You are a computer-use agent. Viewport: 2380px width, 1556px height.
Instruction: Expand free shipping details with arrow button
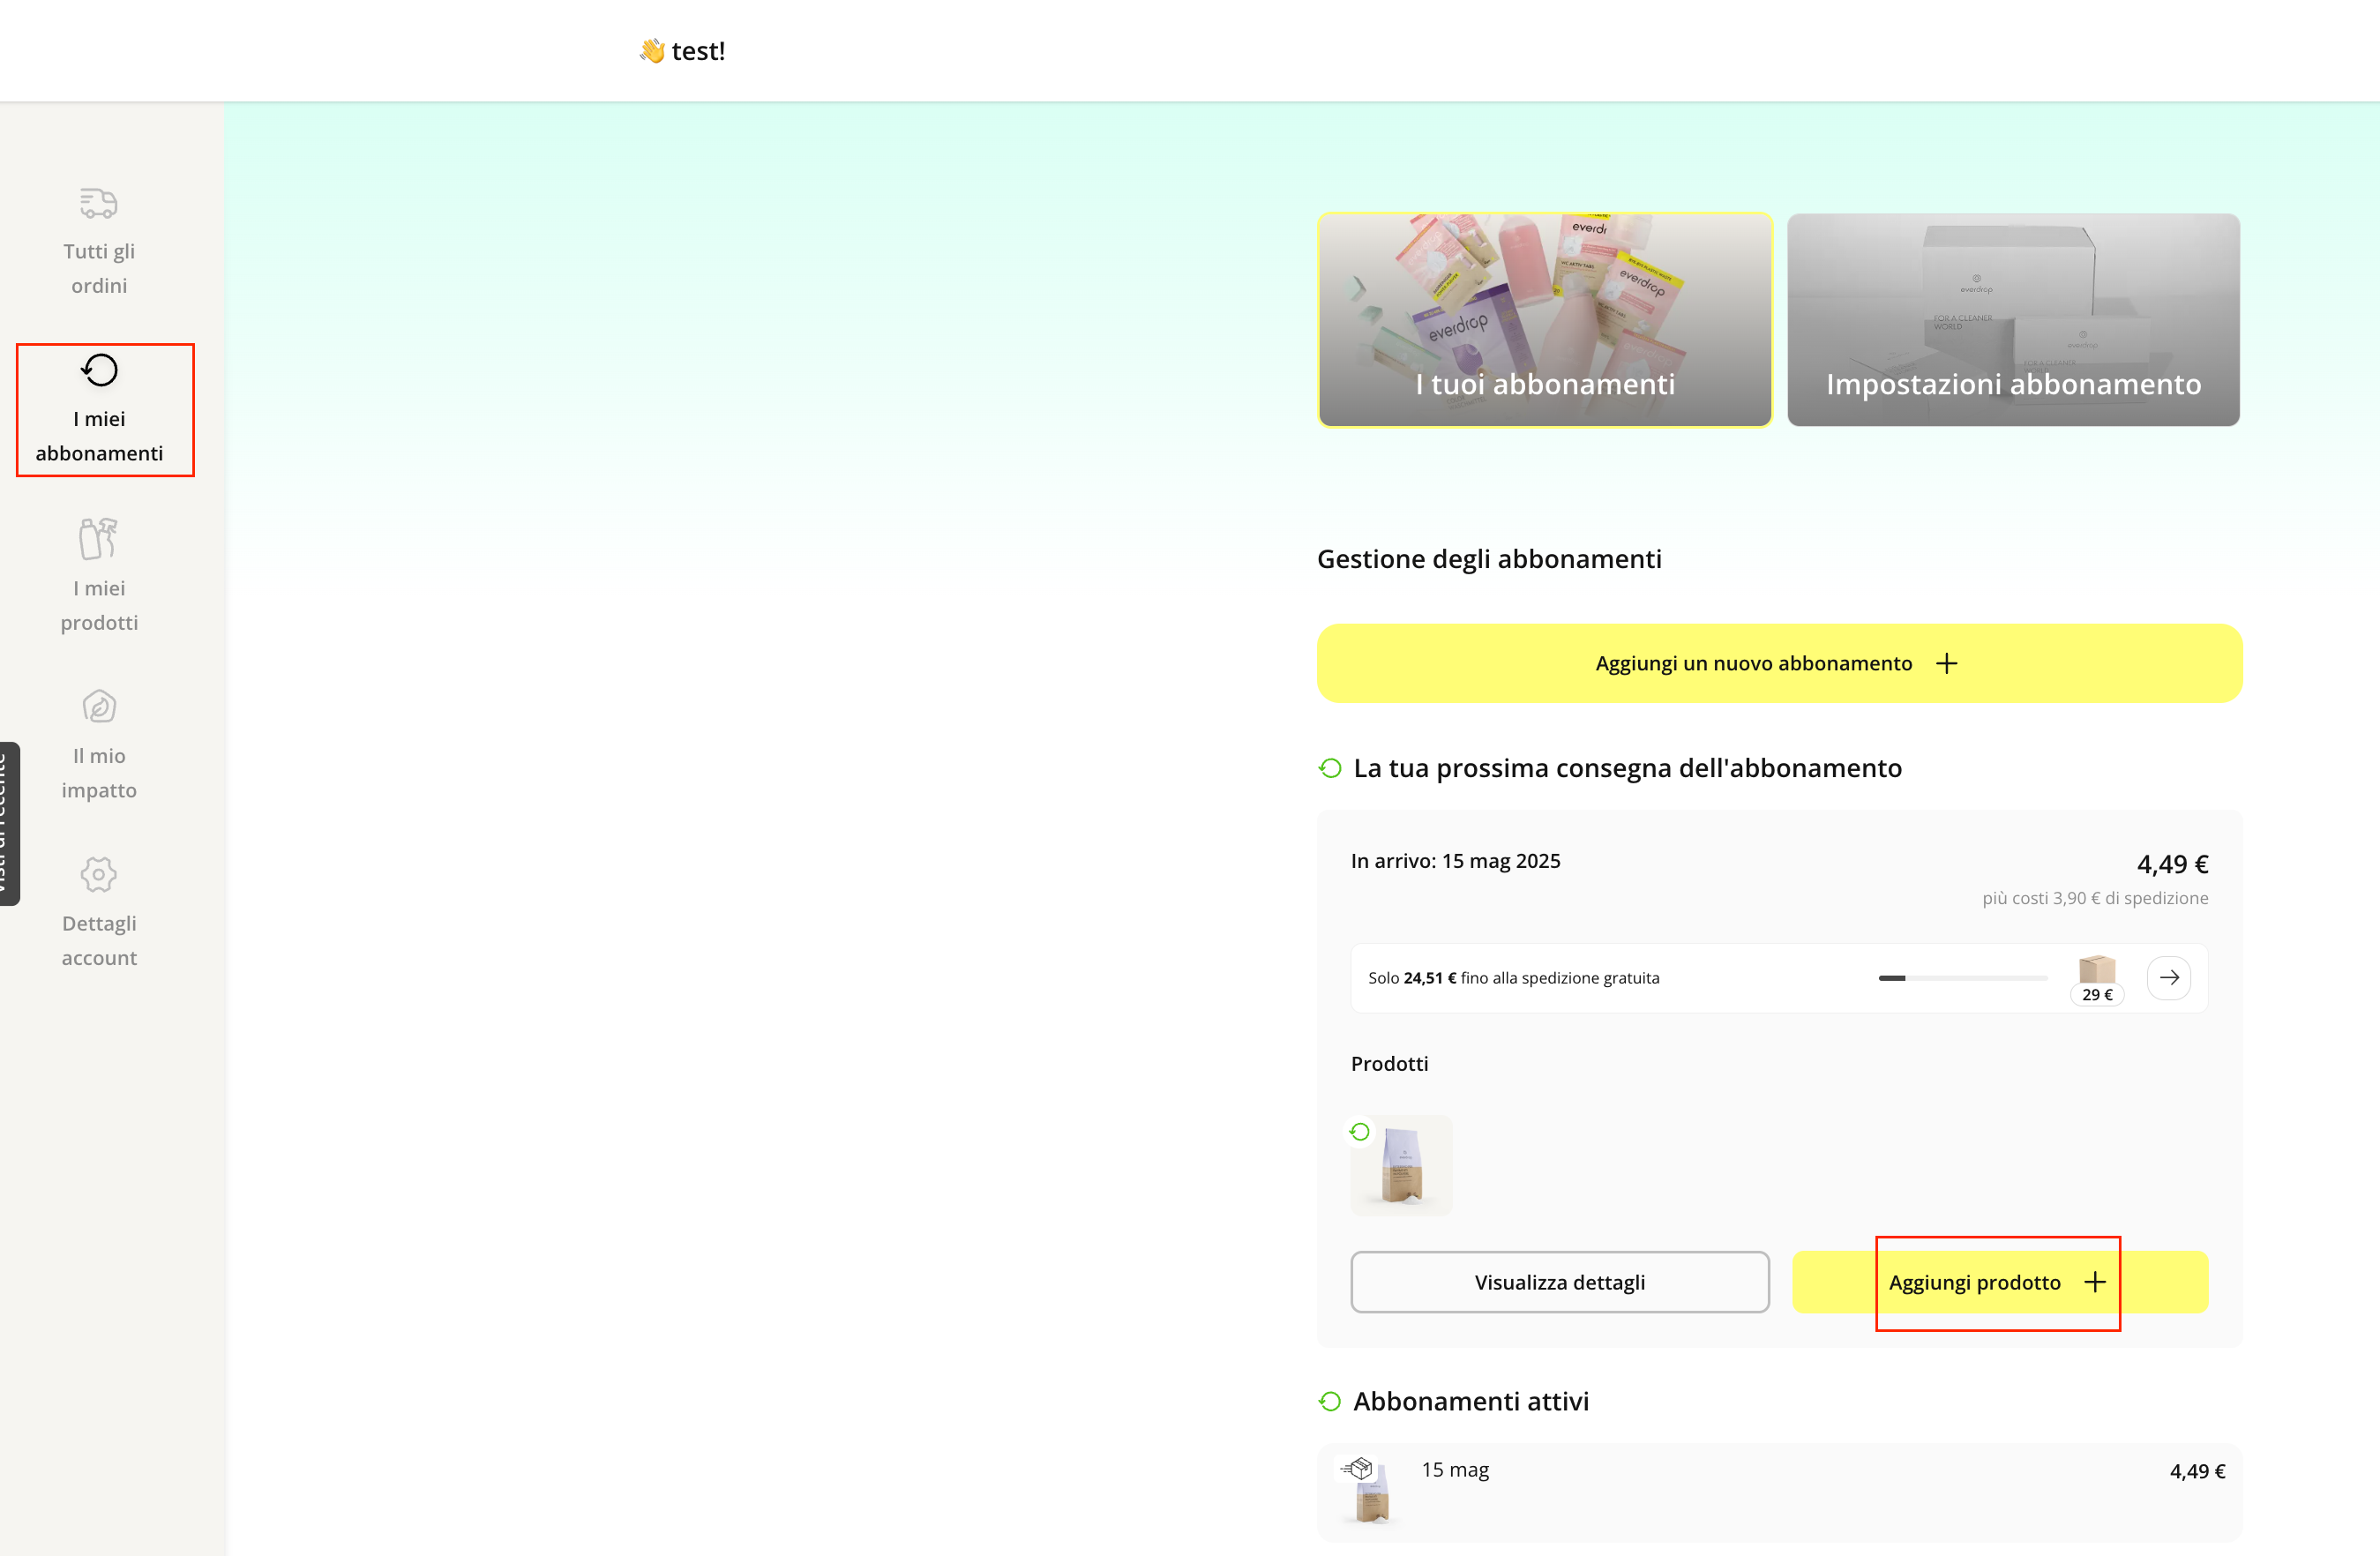(x=2168, y=977)
